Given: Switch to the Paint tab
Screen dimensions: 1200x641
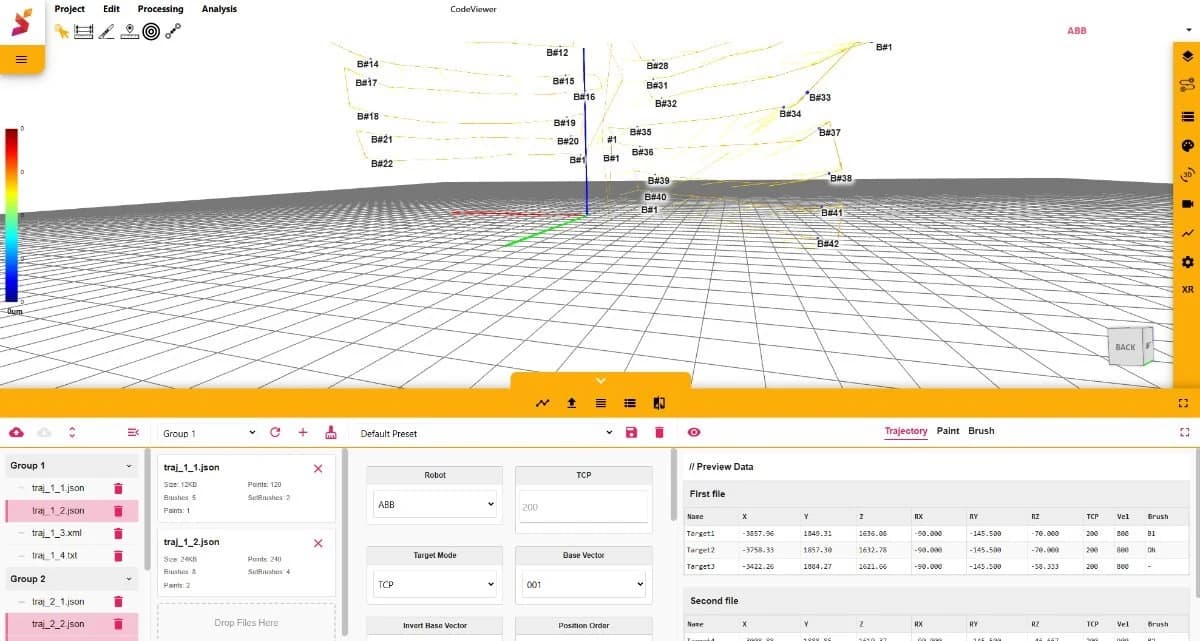Looking at the screenshot, I should click(948, 431).
